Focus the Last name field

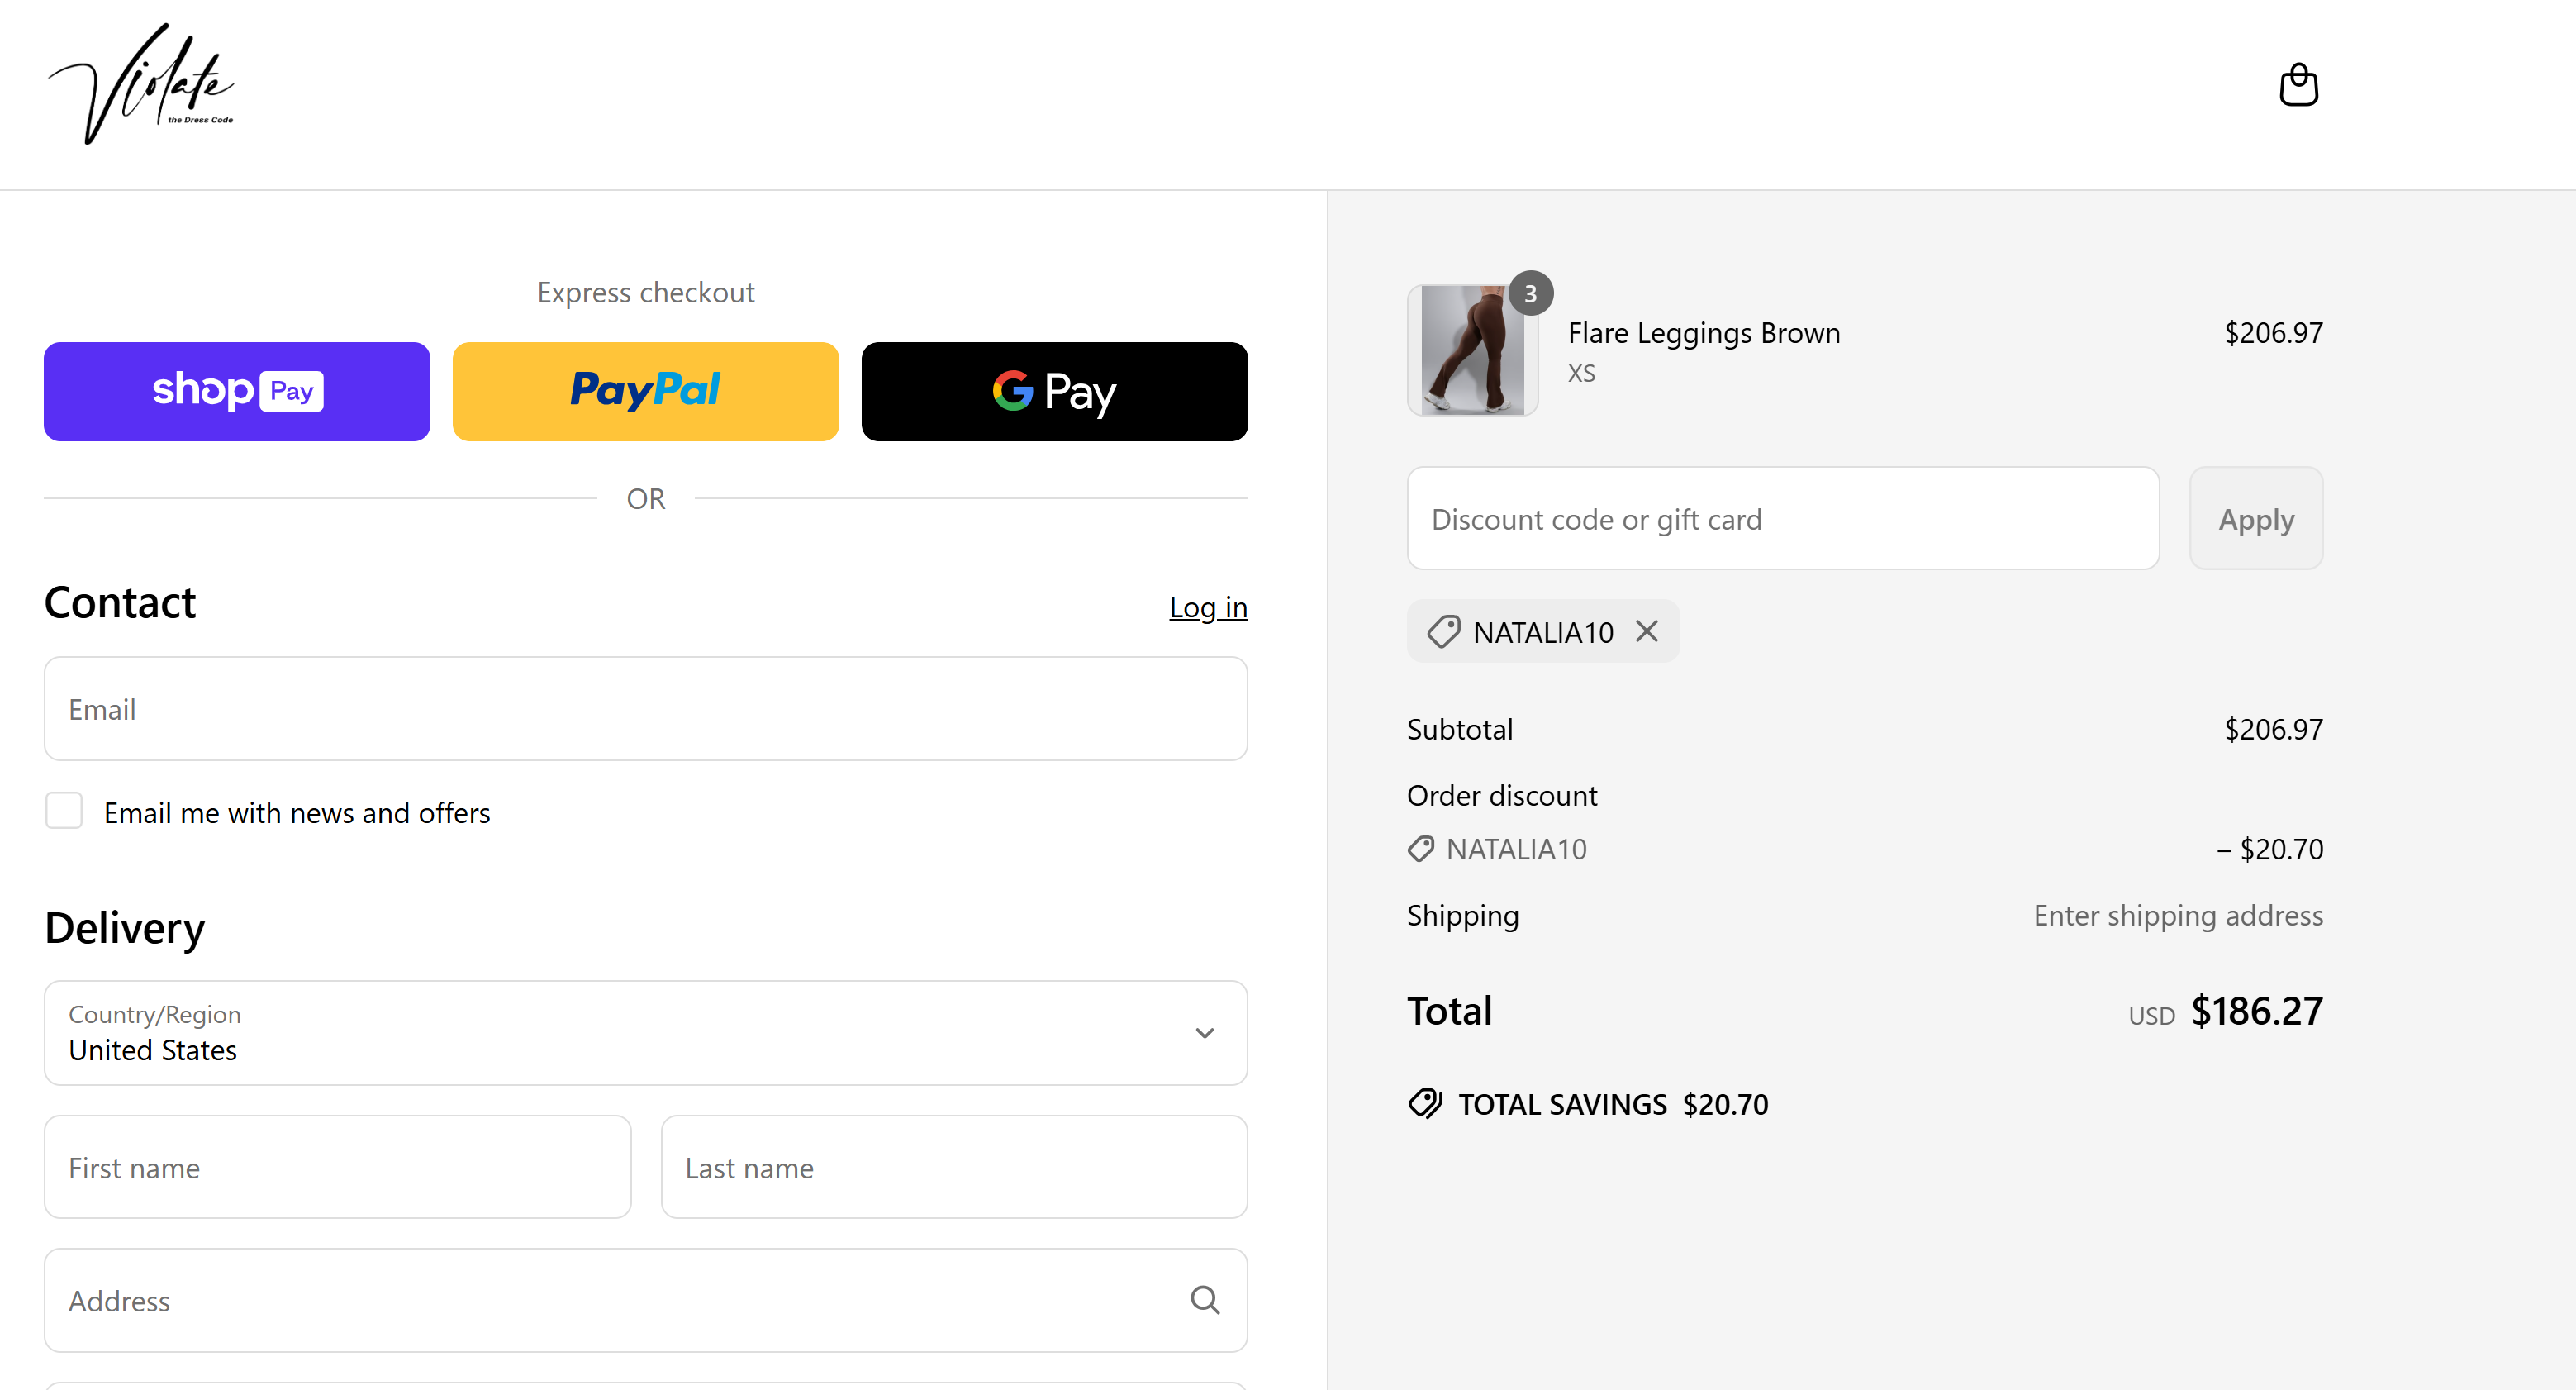point(954,1167)
